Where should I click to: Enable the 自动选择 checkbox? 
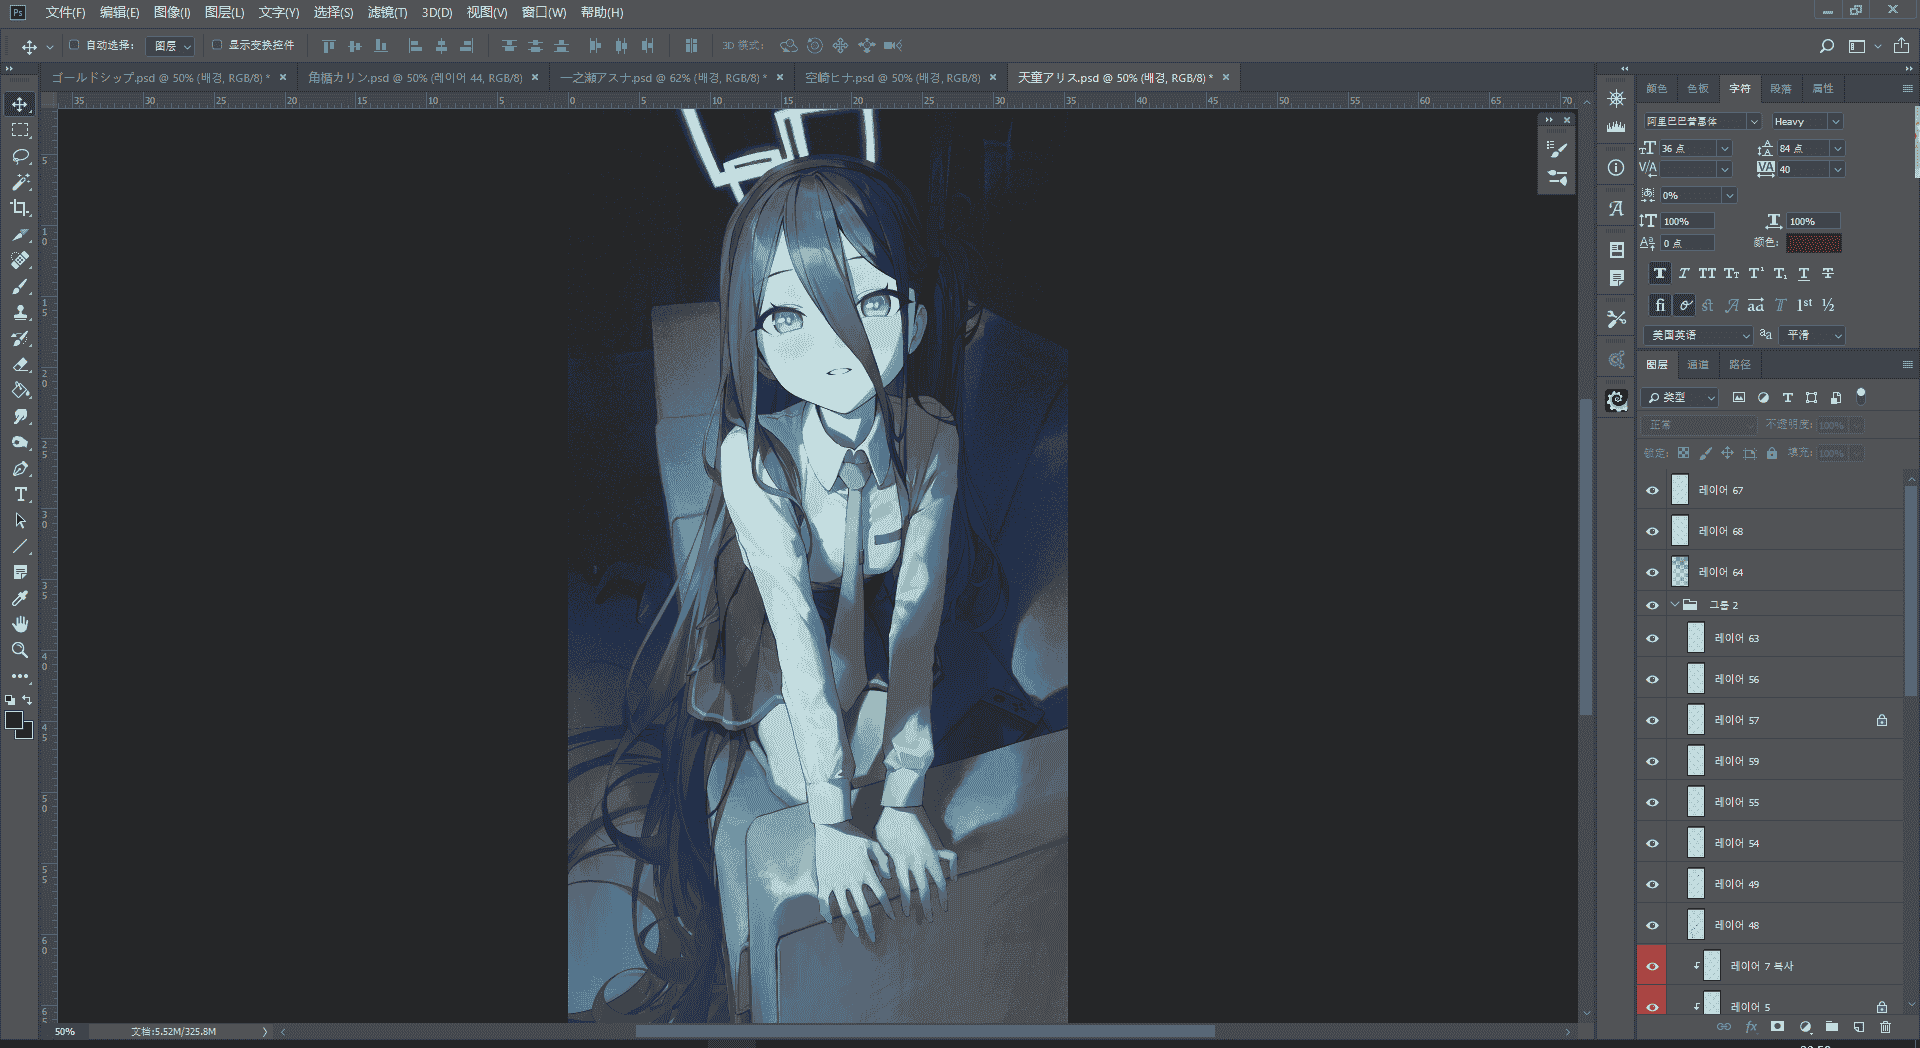74,45
